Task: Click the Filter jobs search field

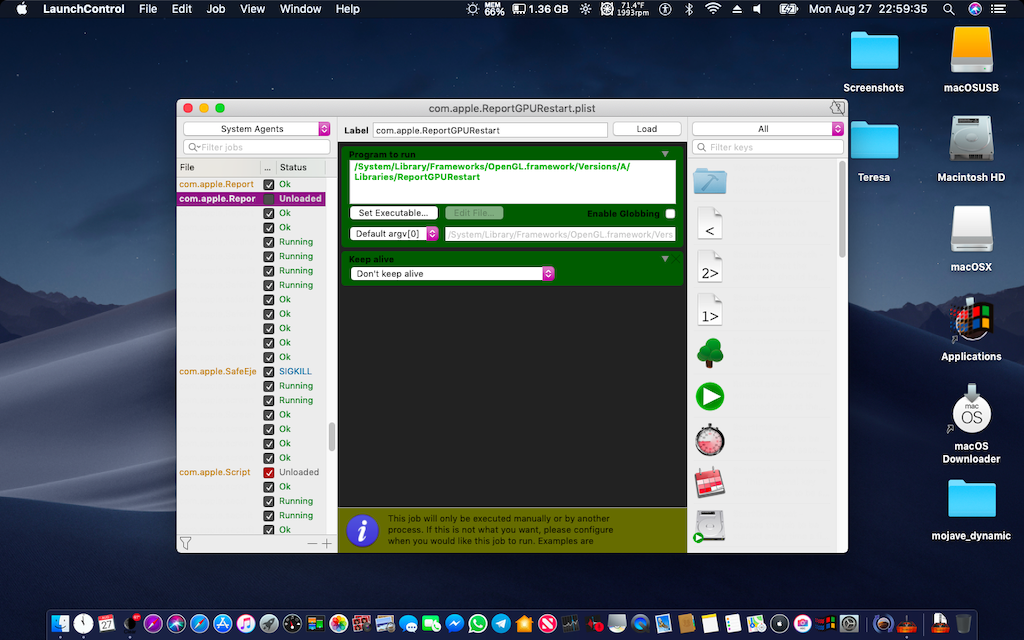Action: coord(257,147)
